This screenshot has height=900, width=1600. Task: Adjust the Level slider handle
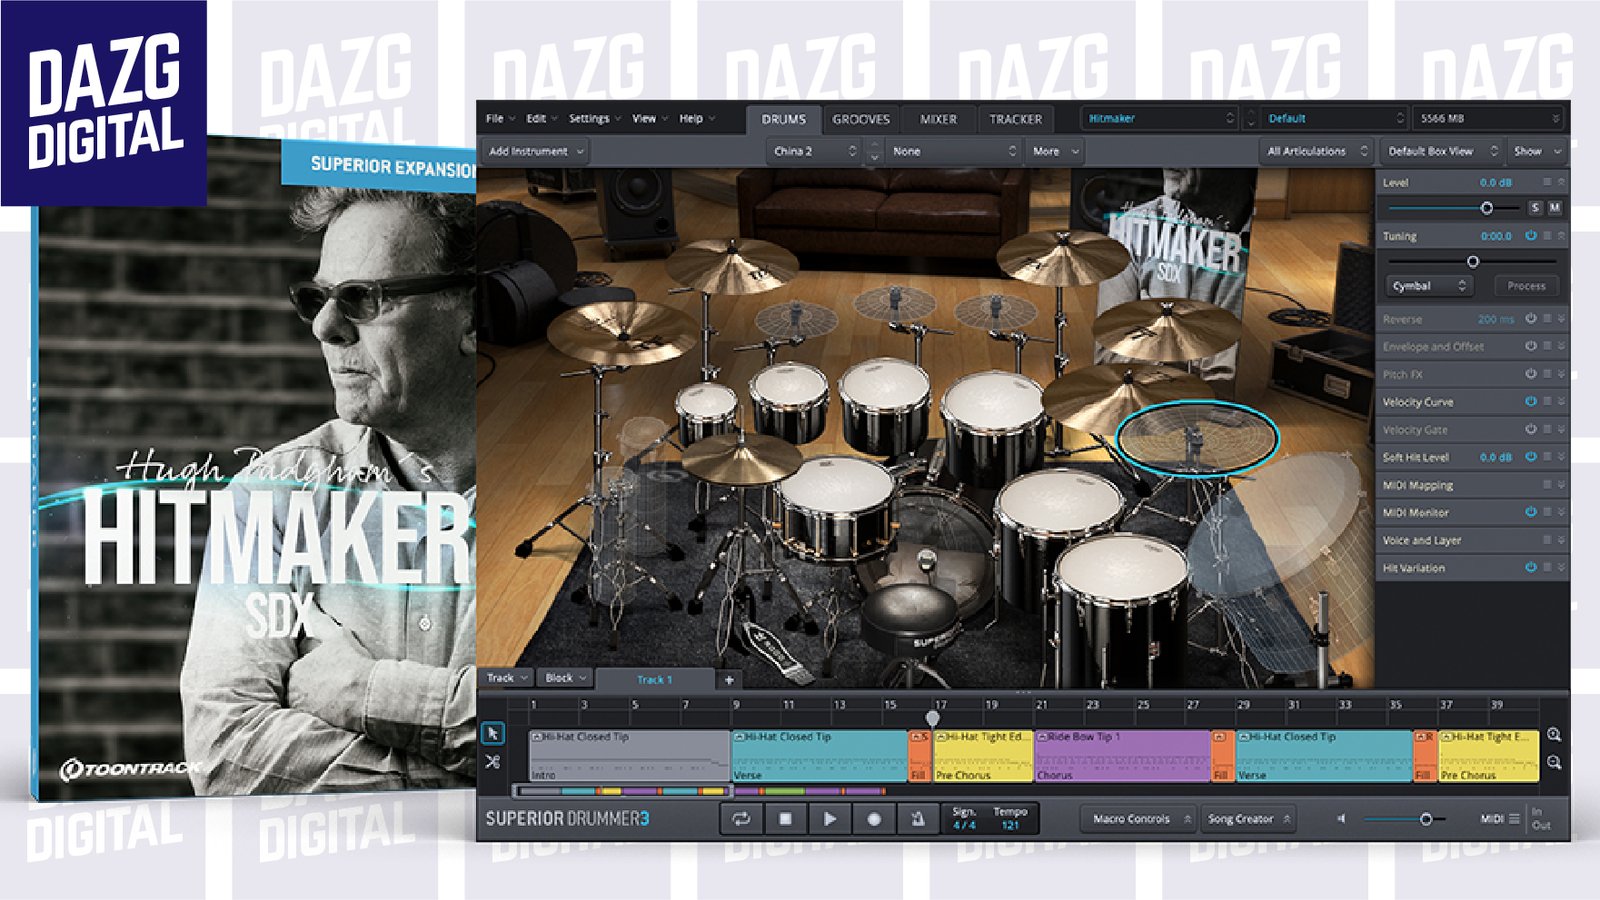pyautogui.click(x=1487, y=208)
